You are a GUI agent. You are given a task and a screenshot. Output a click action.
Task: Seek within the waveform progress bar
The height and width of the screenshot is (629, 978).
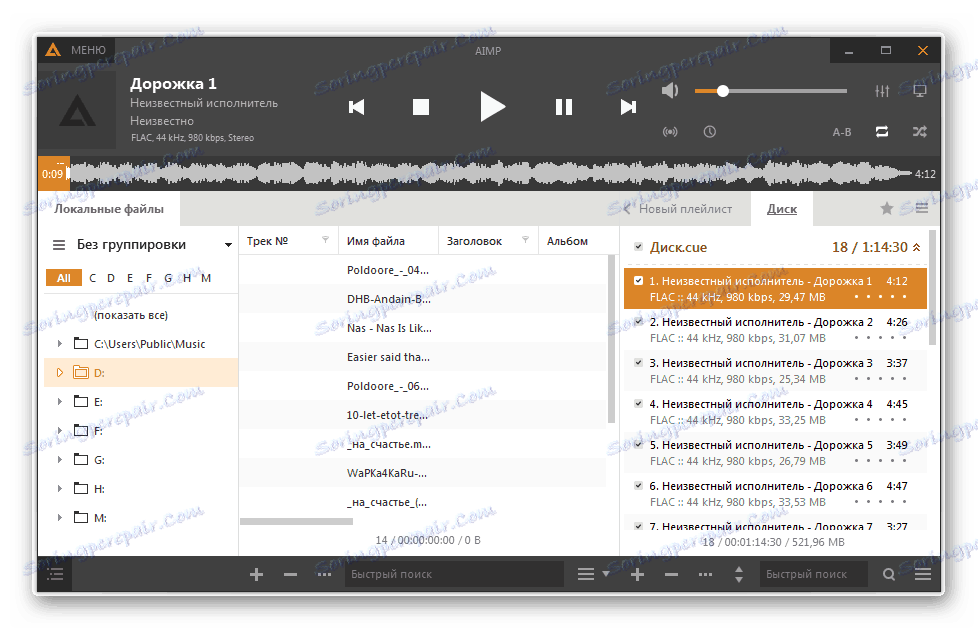(x=490, y=174)
